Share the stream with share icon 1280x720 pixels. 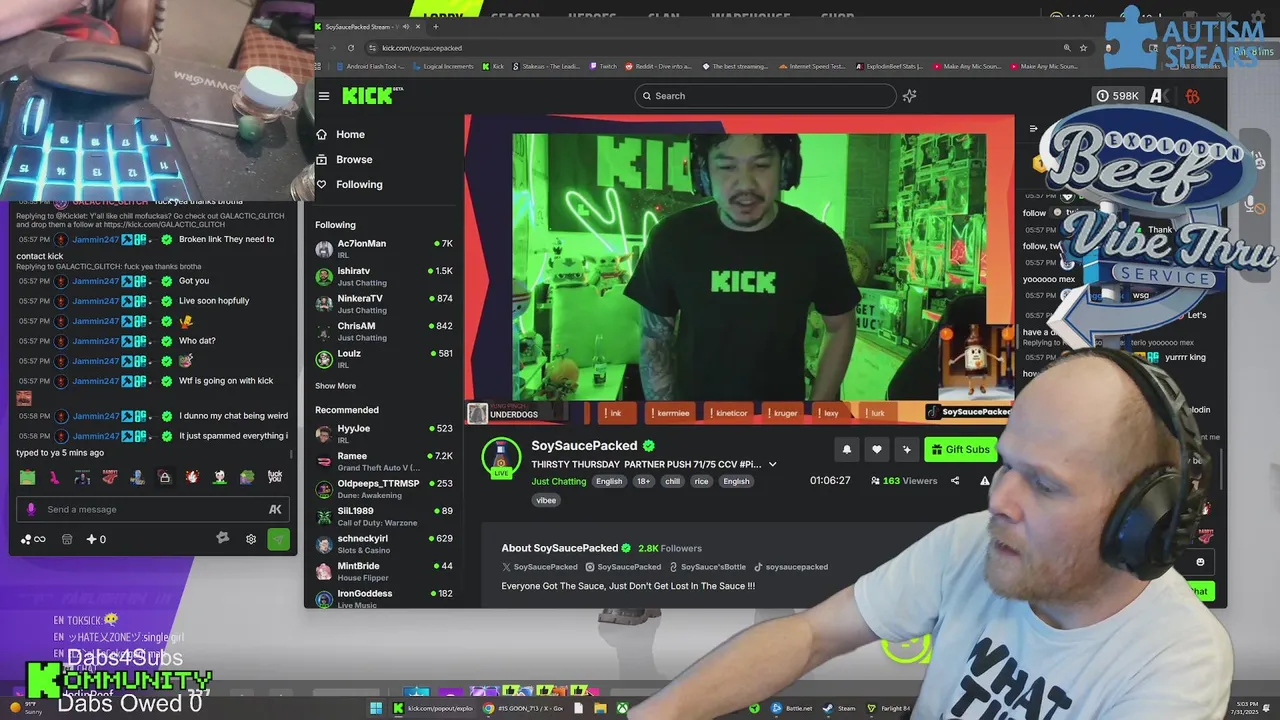click(x=955, y=481)
